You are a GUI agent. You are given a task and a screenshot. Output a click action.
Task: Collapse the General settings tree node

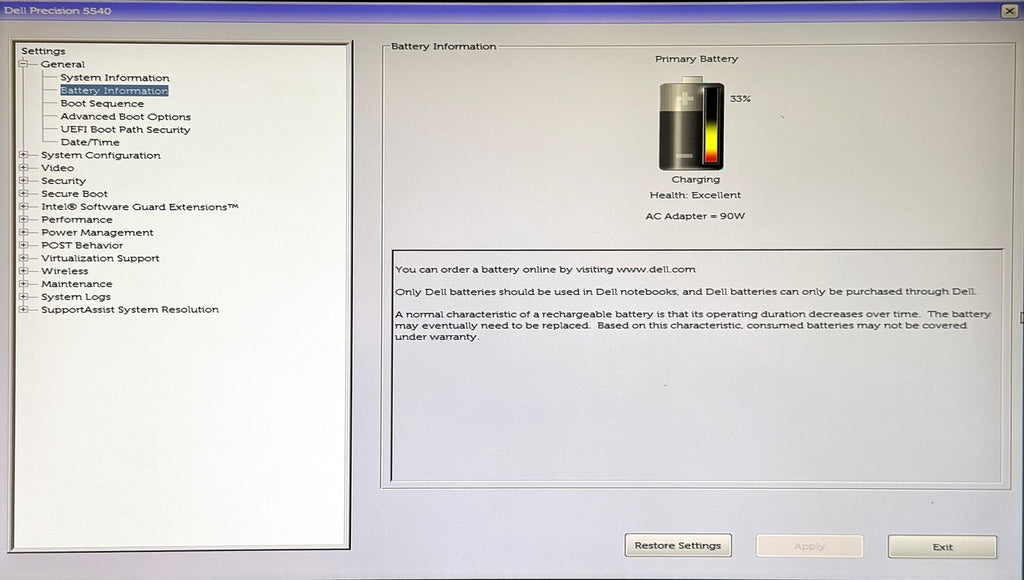(22, 64)
